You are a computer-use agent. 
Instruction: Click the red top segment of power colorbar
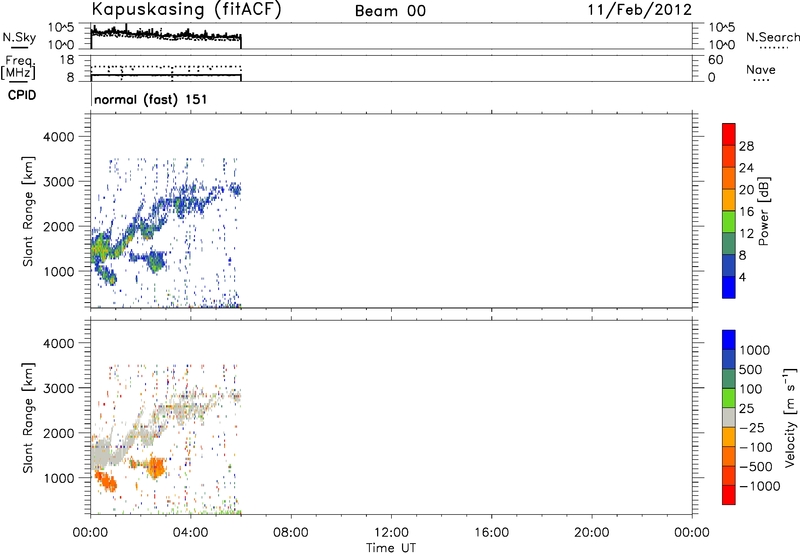tap(729, 134)
